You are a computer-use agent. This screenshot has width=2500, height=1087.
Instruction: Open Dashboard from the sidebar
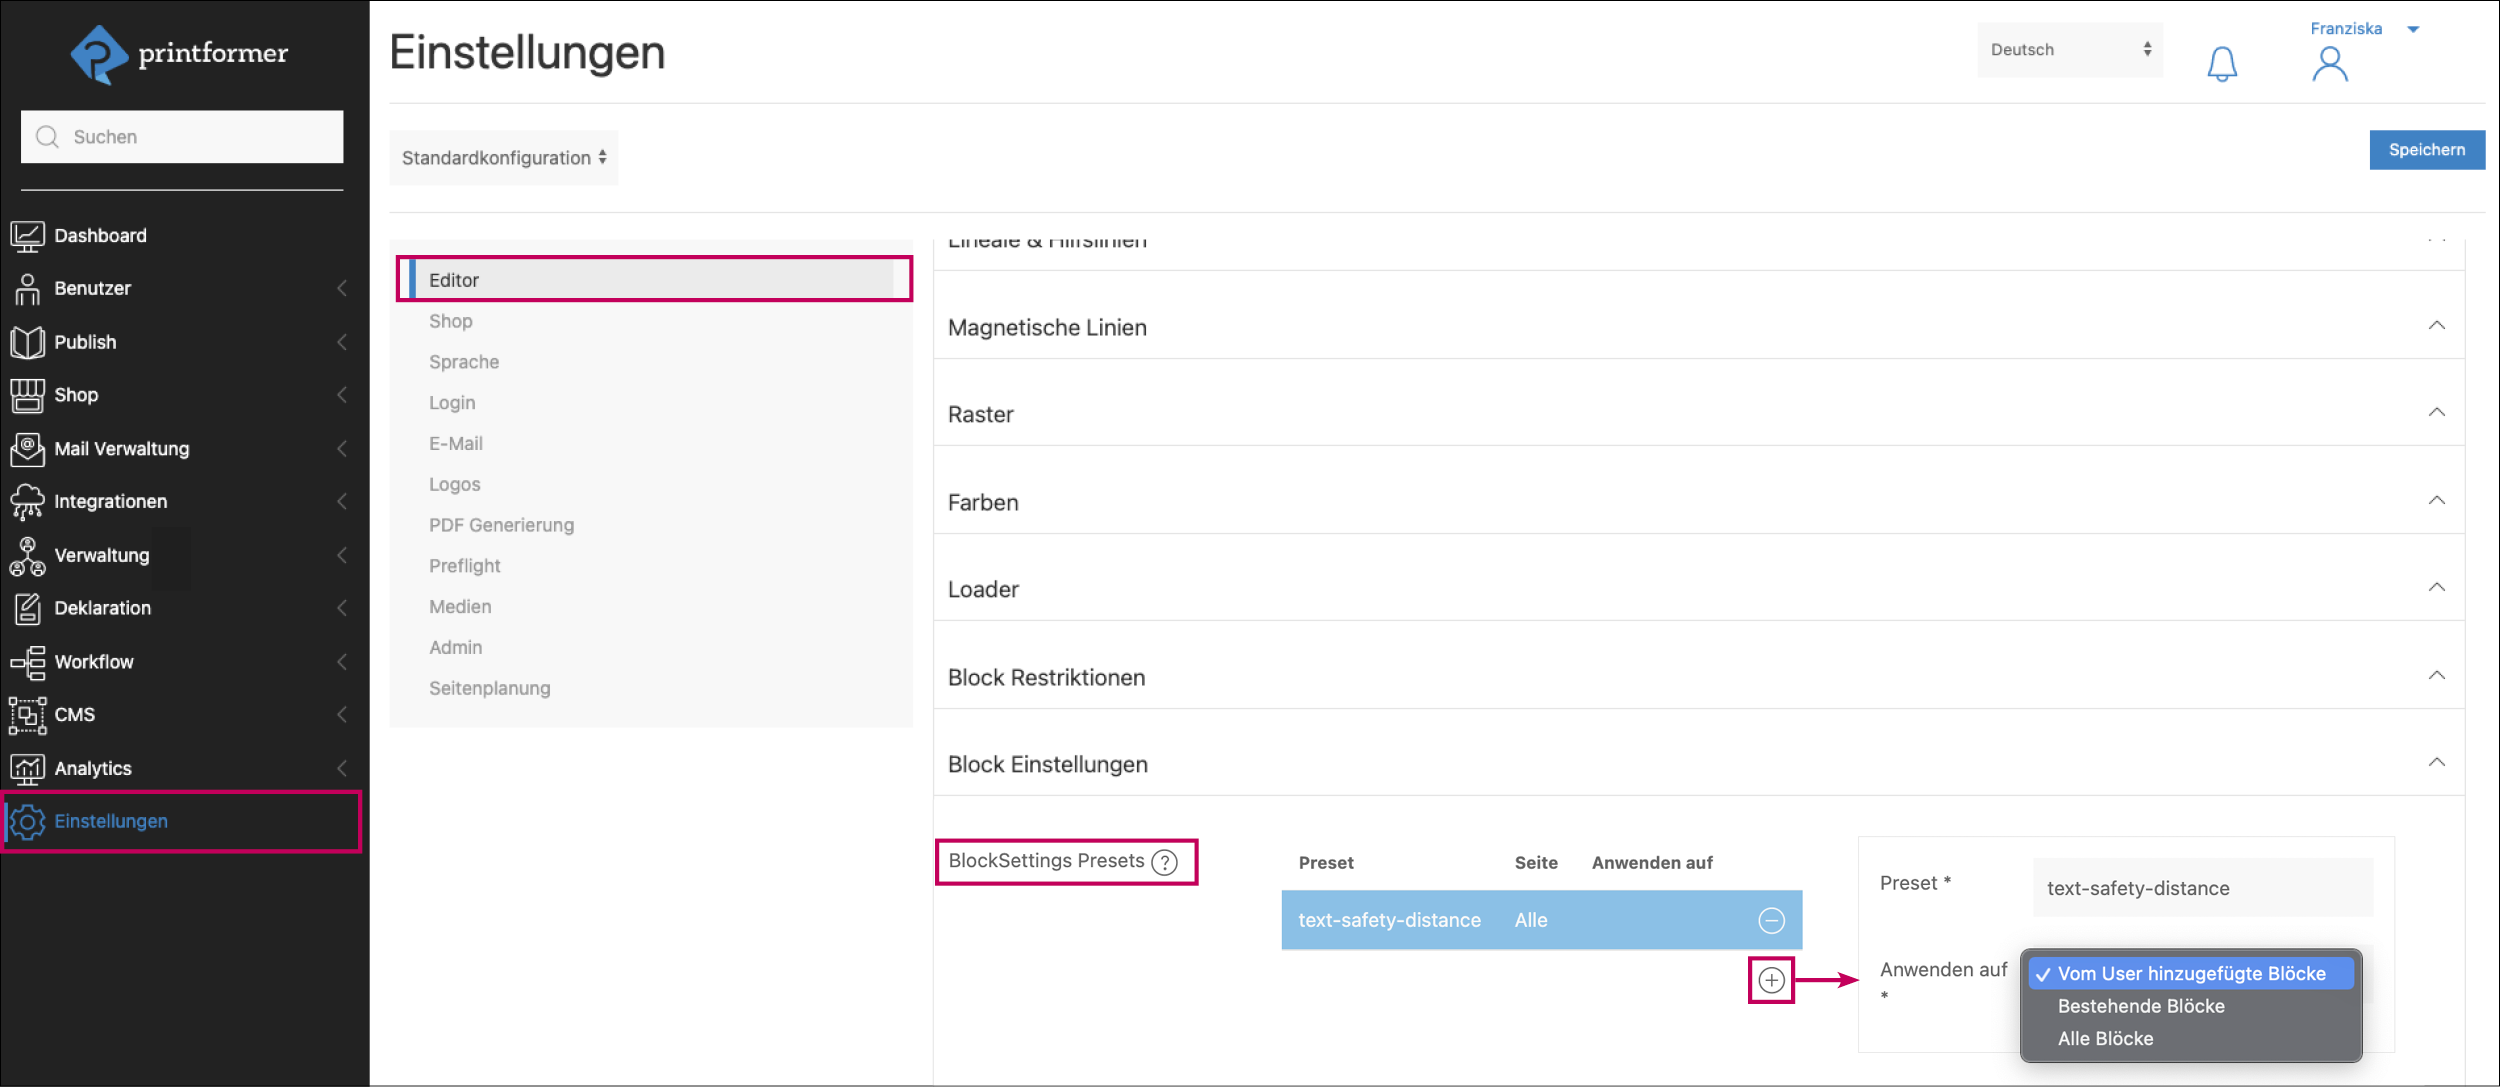(x=100, y=236)
